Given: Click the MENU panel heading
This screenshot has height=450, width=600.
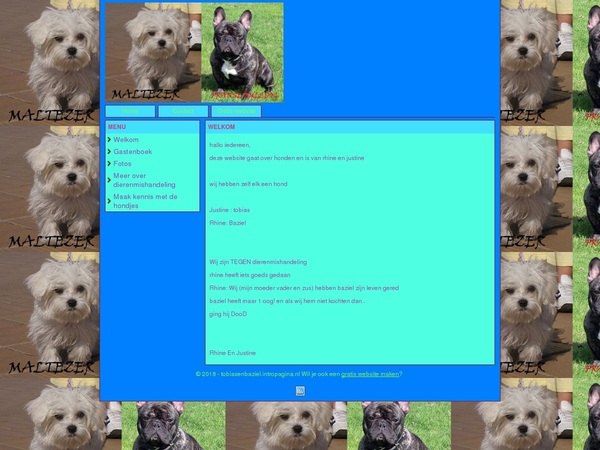Looking at the screenshot, I should [x=117, y=127].
